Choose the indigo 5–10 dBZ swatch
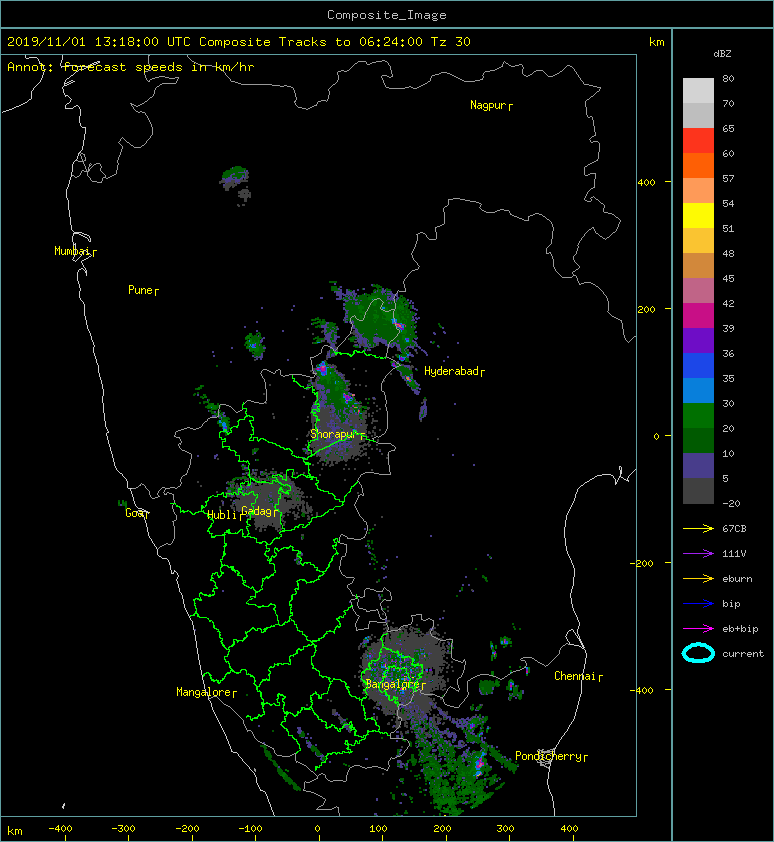The width and height of the screenshot is (774, 842). 698,466
